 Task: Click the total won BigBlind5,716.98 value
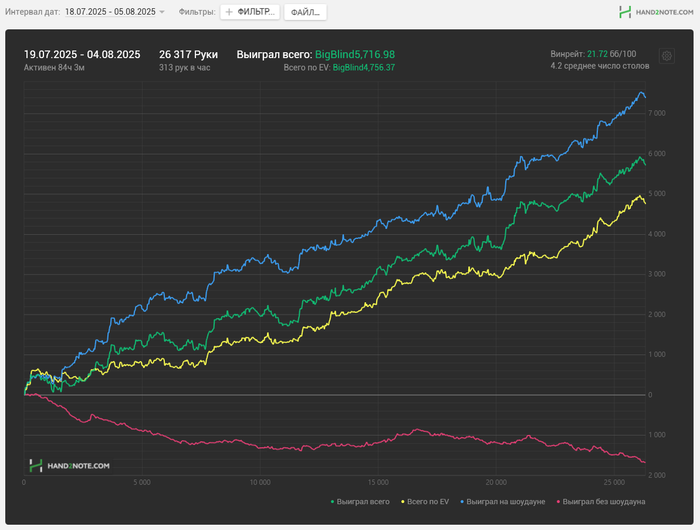tap(355, 54)
